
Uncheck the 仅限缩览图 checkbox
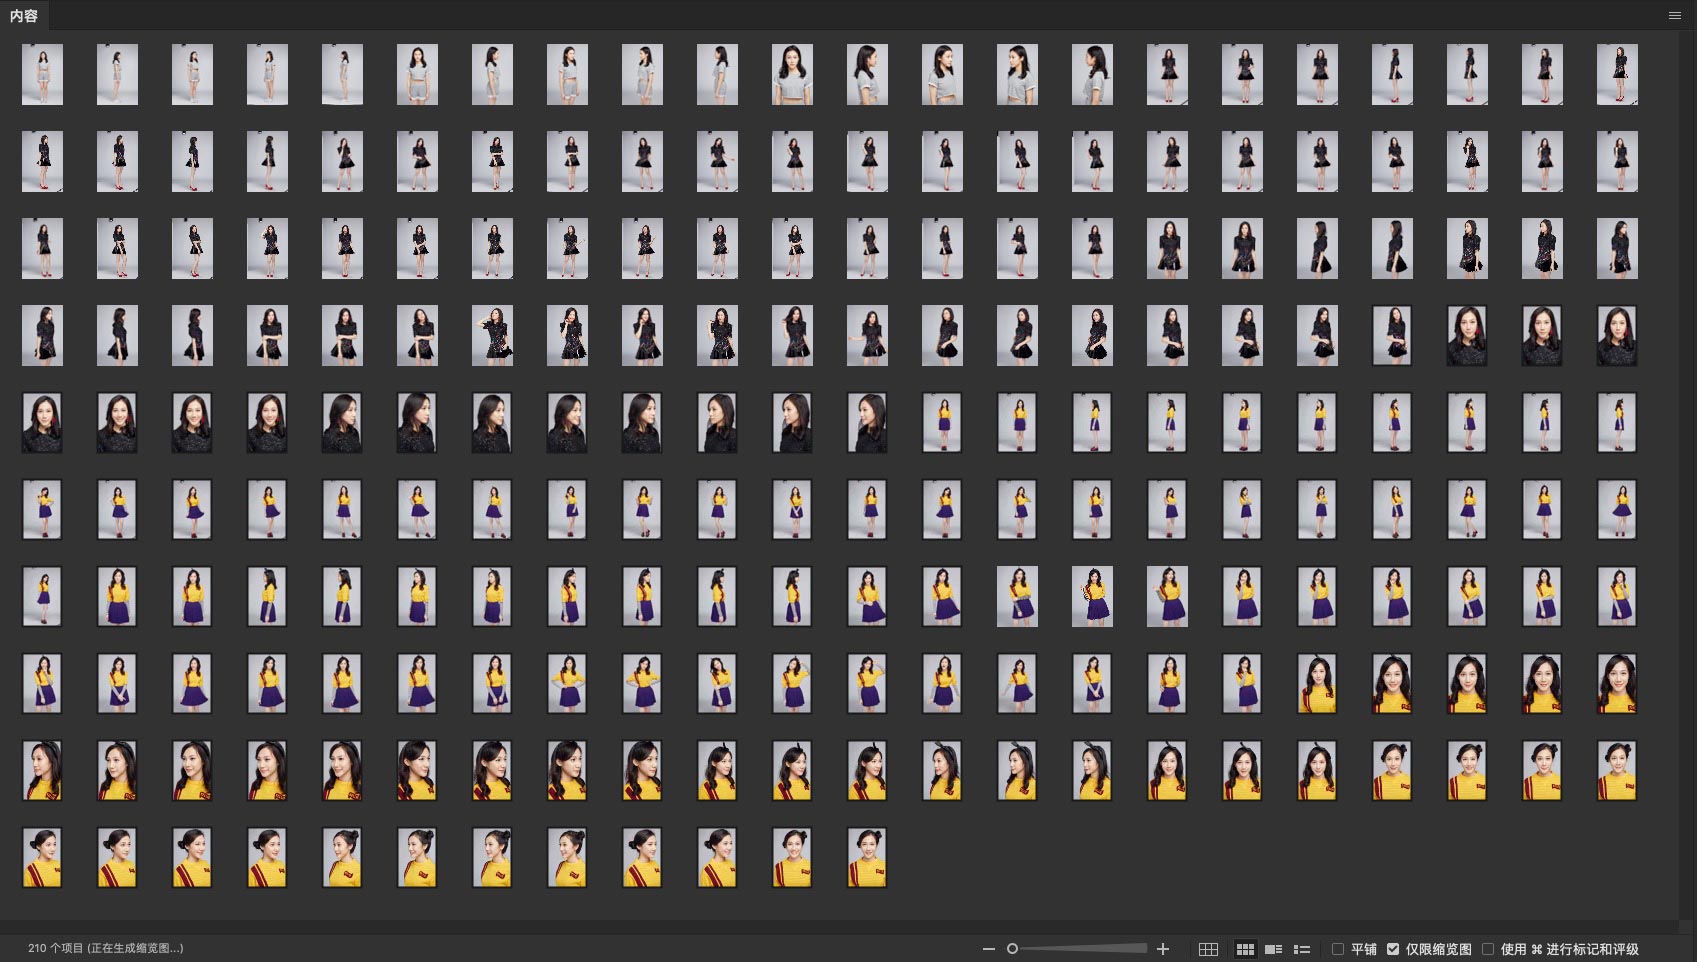(x=1393, y=949)
